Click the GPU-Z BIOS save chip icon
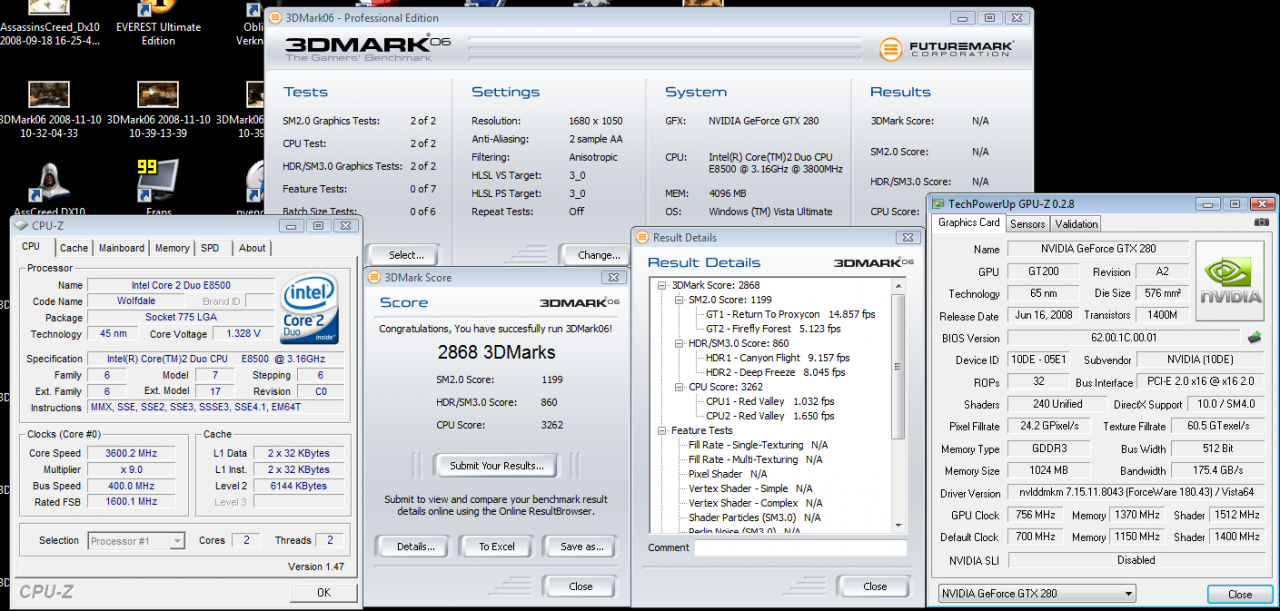 pyautogui.click(x=1254, y=338)
